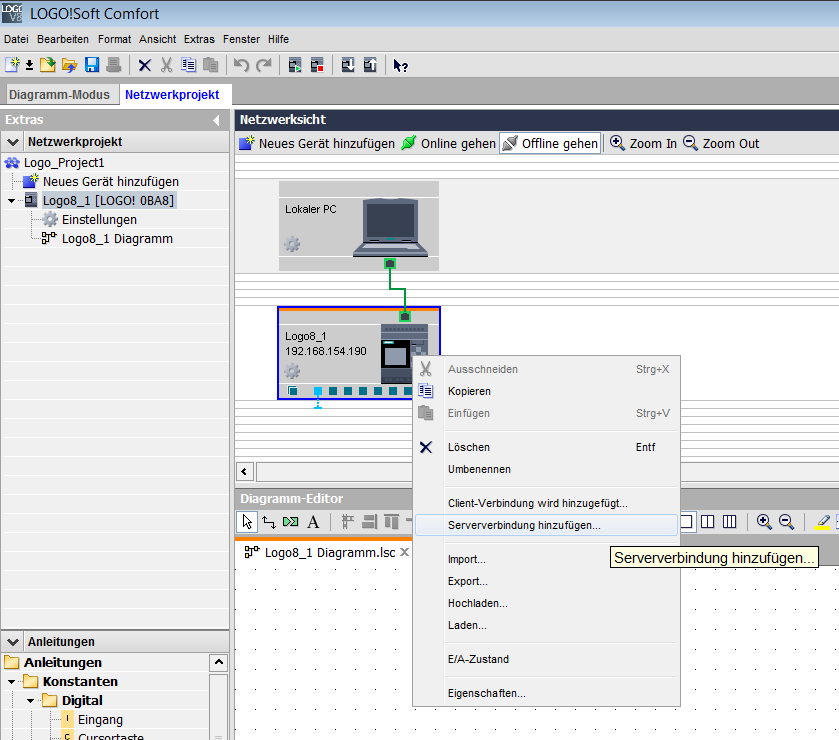Click the Online gehen button
839x740 pixels.
tap(448, 143)
